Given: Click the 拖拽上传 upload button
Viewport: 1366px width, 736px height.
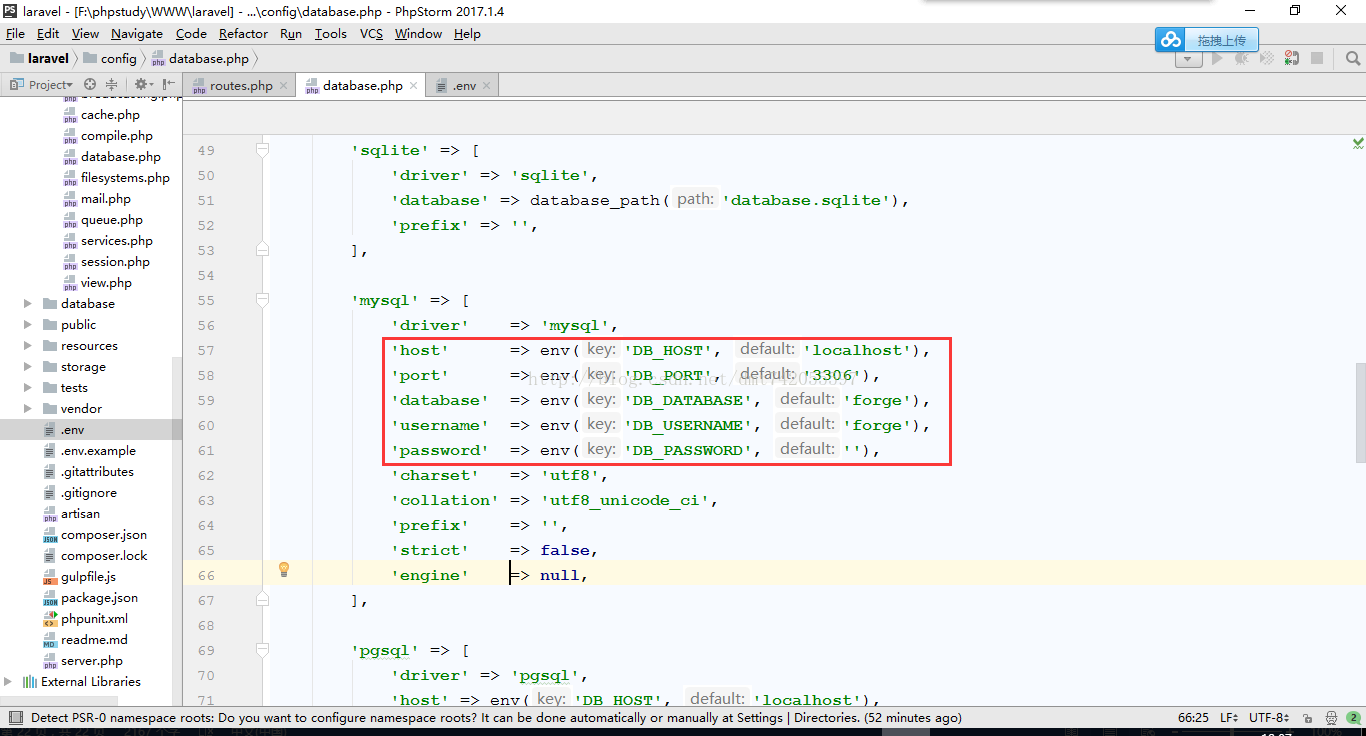Looking at the screenshot, I should pyautogui.click(x=1221, y=40).
